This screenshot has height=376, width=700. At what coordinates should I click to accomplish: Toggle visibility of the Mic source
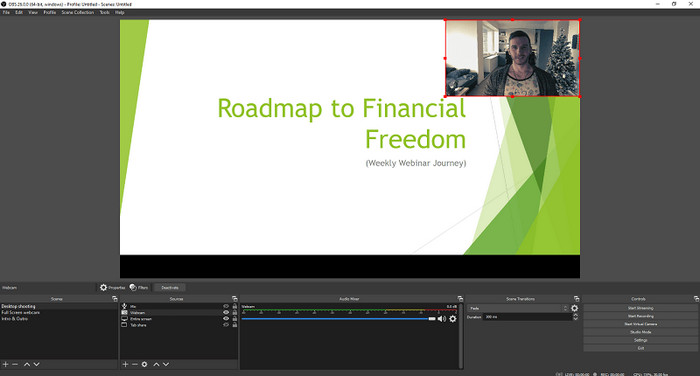click(226, 306)
